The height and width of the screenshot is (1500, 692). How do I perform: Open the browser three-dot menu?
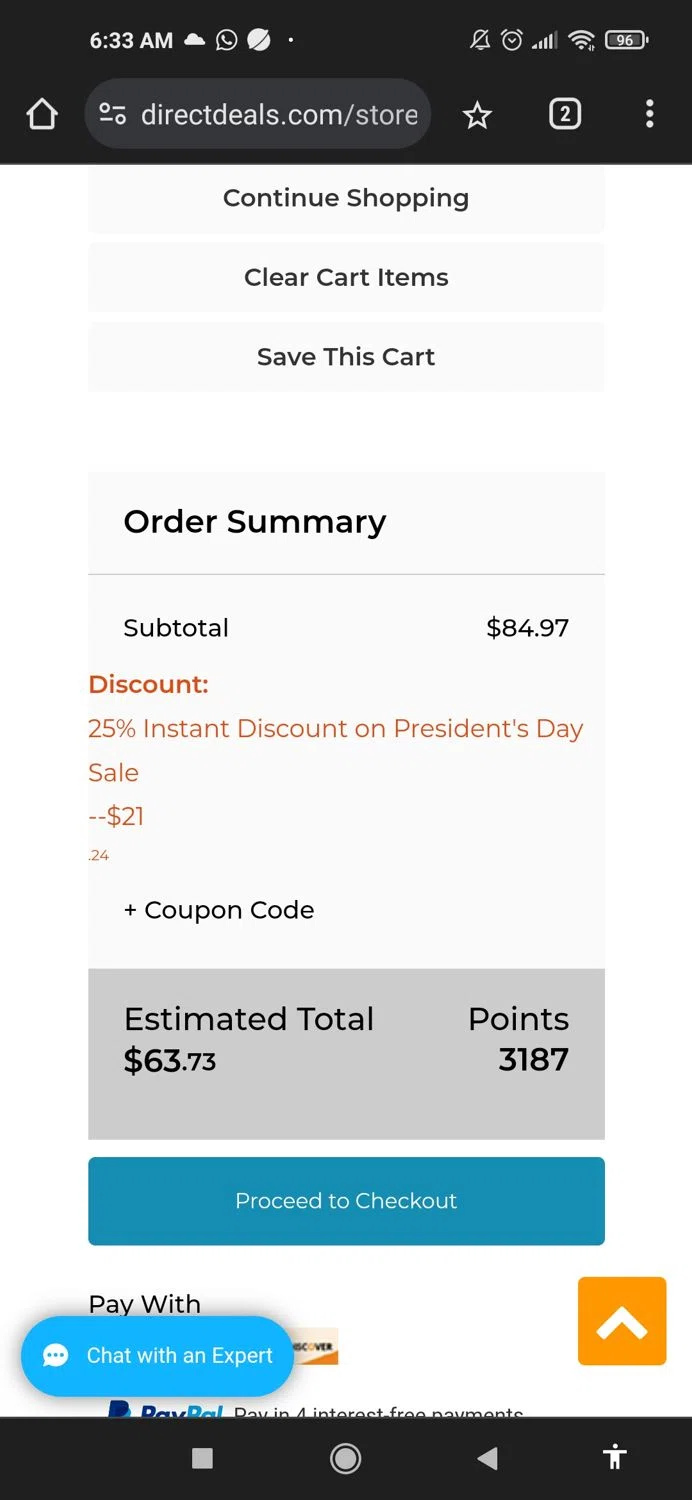649,114
